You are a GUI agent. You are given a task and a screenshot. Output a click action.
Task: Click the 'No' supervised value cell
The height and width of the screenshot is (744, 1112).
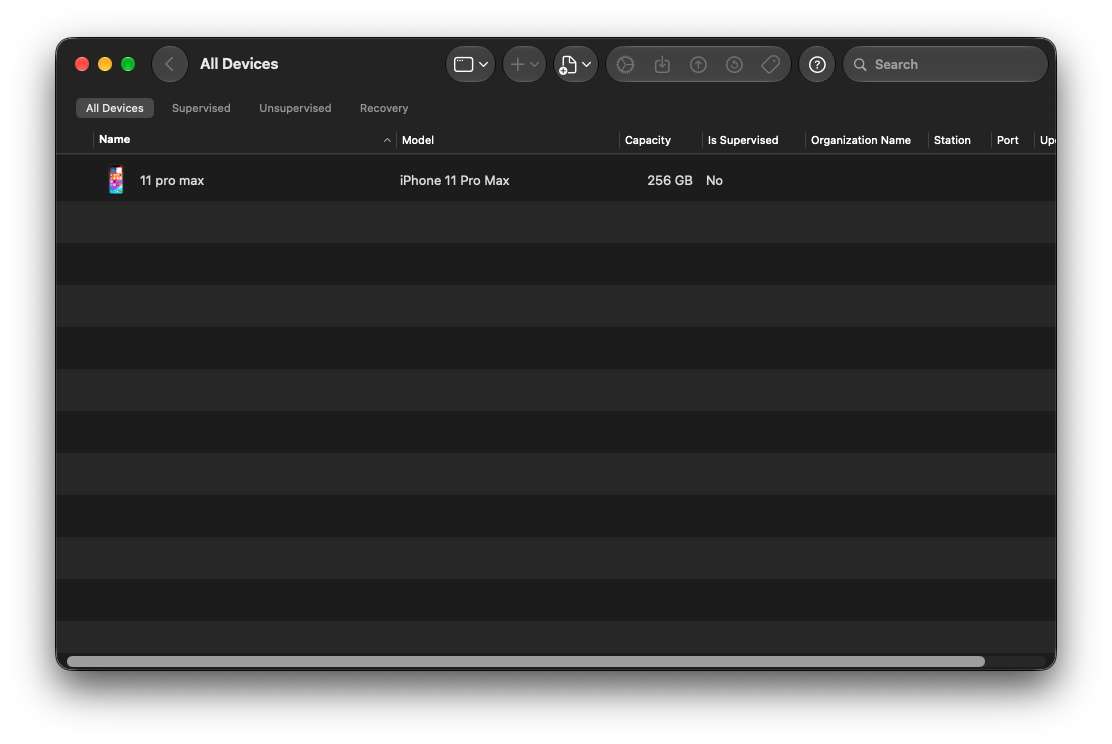714,180
